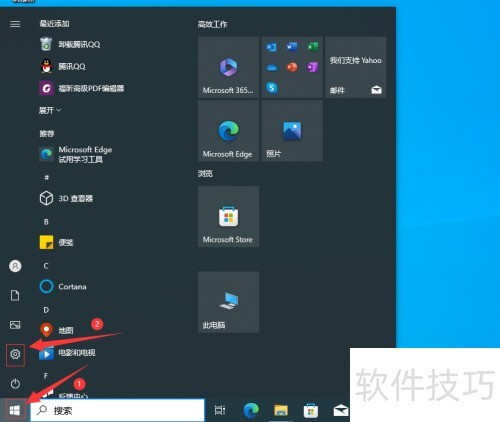Select the B letter group header
The image size is (500, 422).
coord(46,222)
